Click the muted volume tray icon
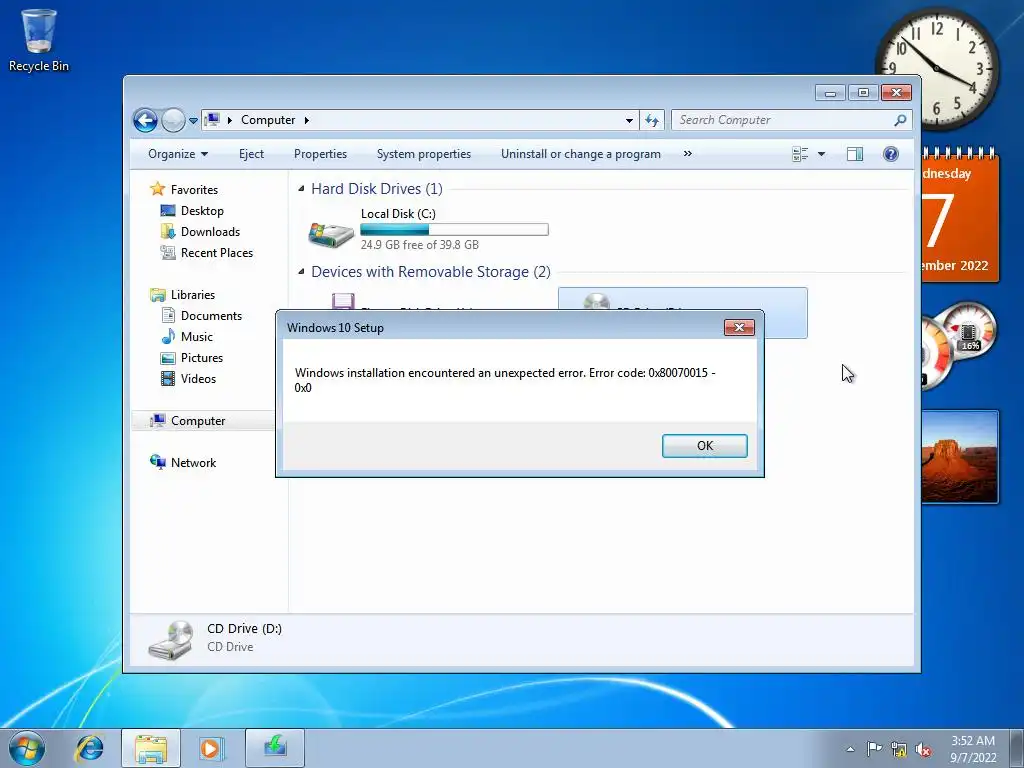 point(923,749)
